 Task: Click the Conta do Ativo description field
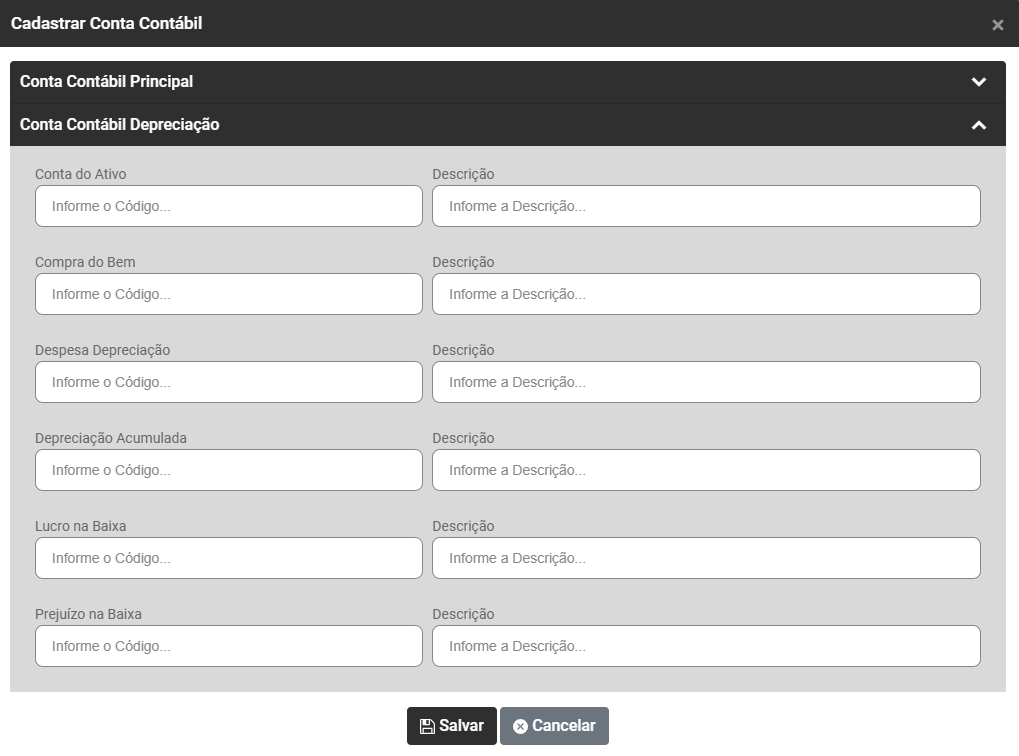point(706,206)
